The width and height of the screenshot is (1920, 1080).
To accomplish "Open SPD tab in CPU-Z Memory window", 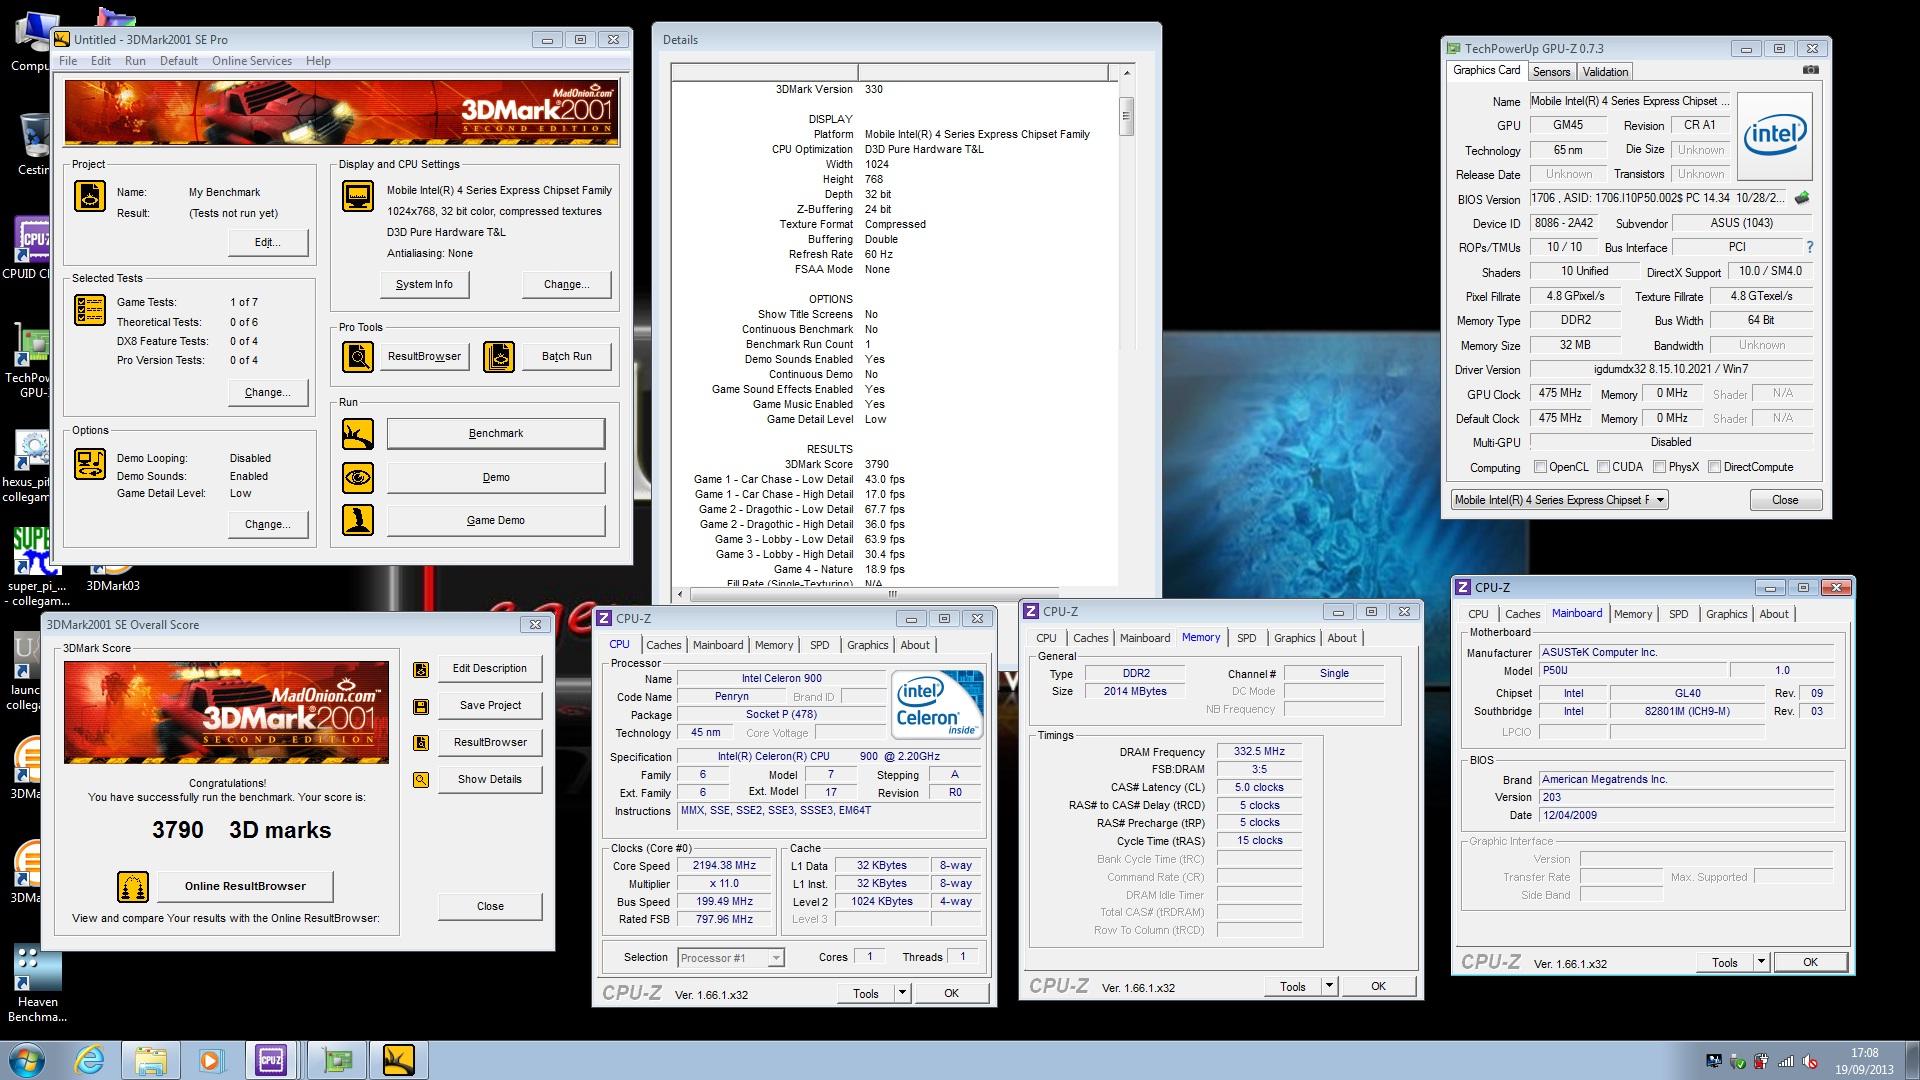I will [1246, 638].
